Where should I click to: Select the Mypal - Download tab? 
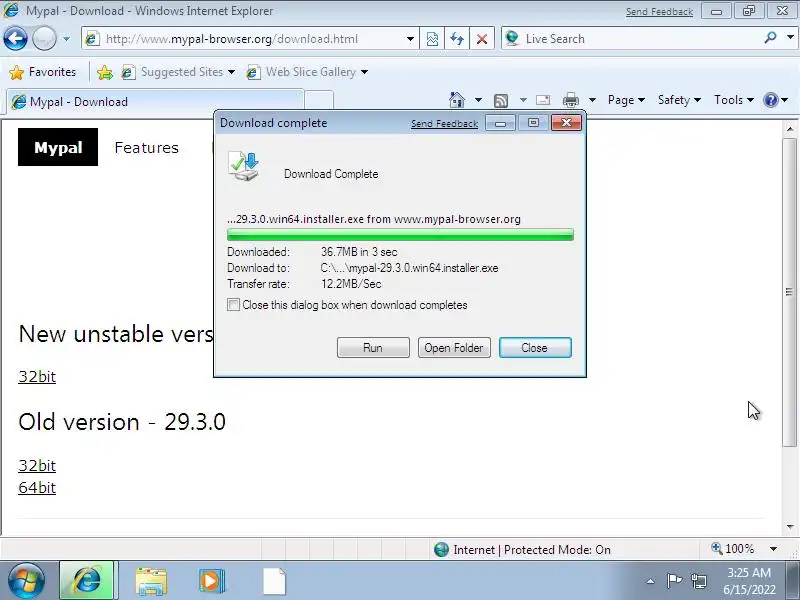pos(155,102)
